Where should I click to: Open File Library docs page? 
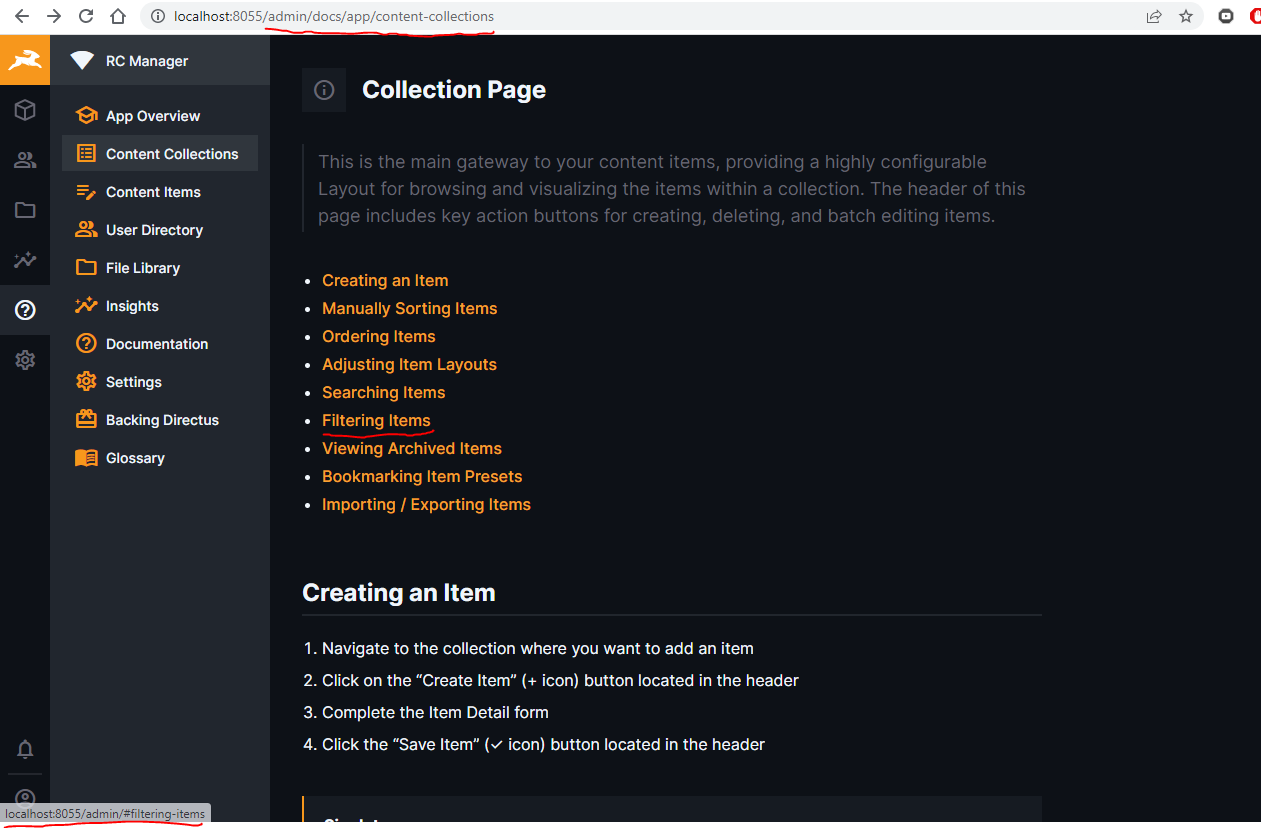pyautogui.click(x=160, y=268)
